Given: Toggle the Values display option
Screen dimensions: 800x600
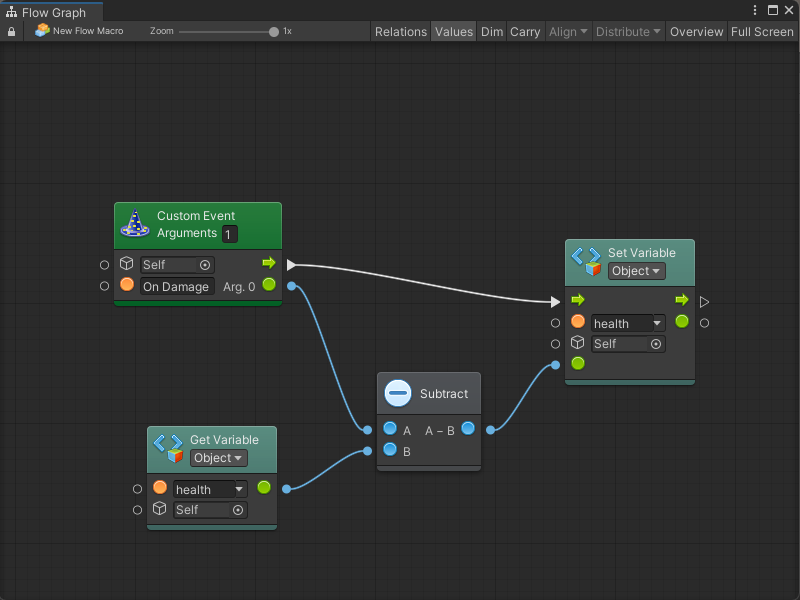Looking at the screenshot, I should 453,32.
